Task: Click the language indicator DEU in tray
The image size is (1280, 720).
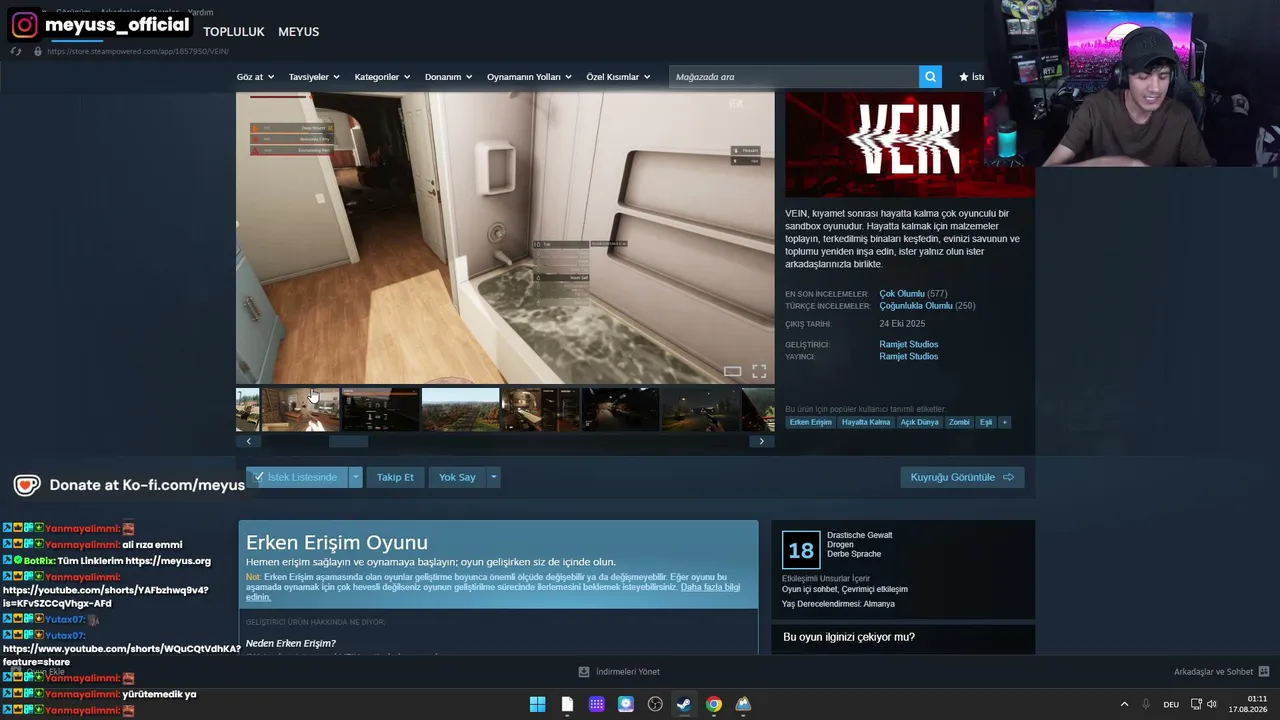Action: click(x=1171, y=704)
